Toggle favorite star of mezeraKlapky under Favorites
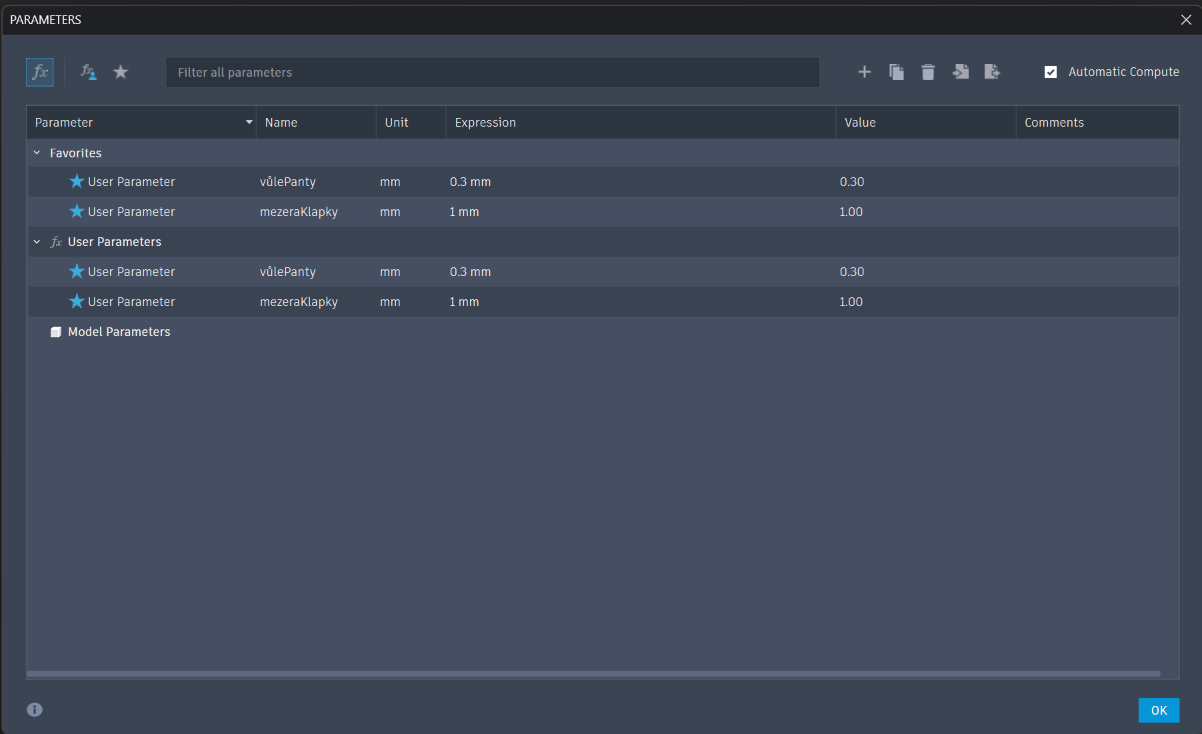Image resolution: width=1202 pixels, height=734 pixels. click(x=77, y=212)
